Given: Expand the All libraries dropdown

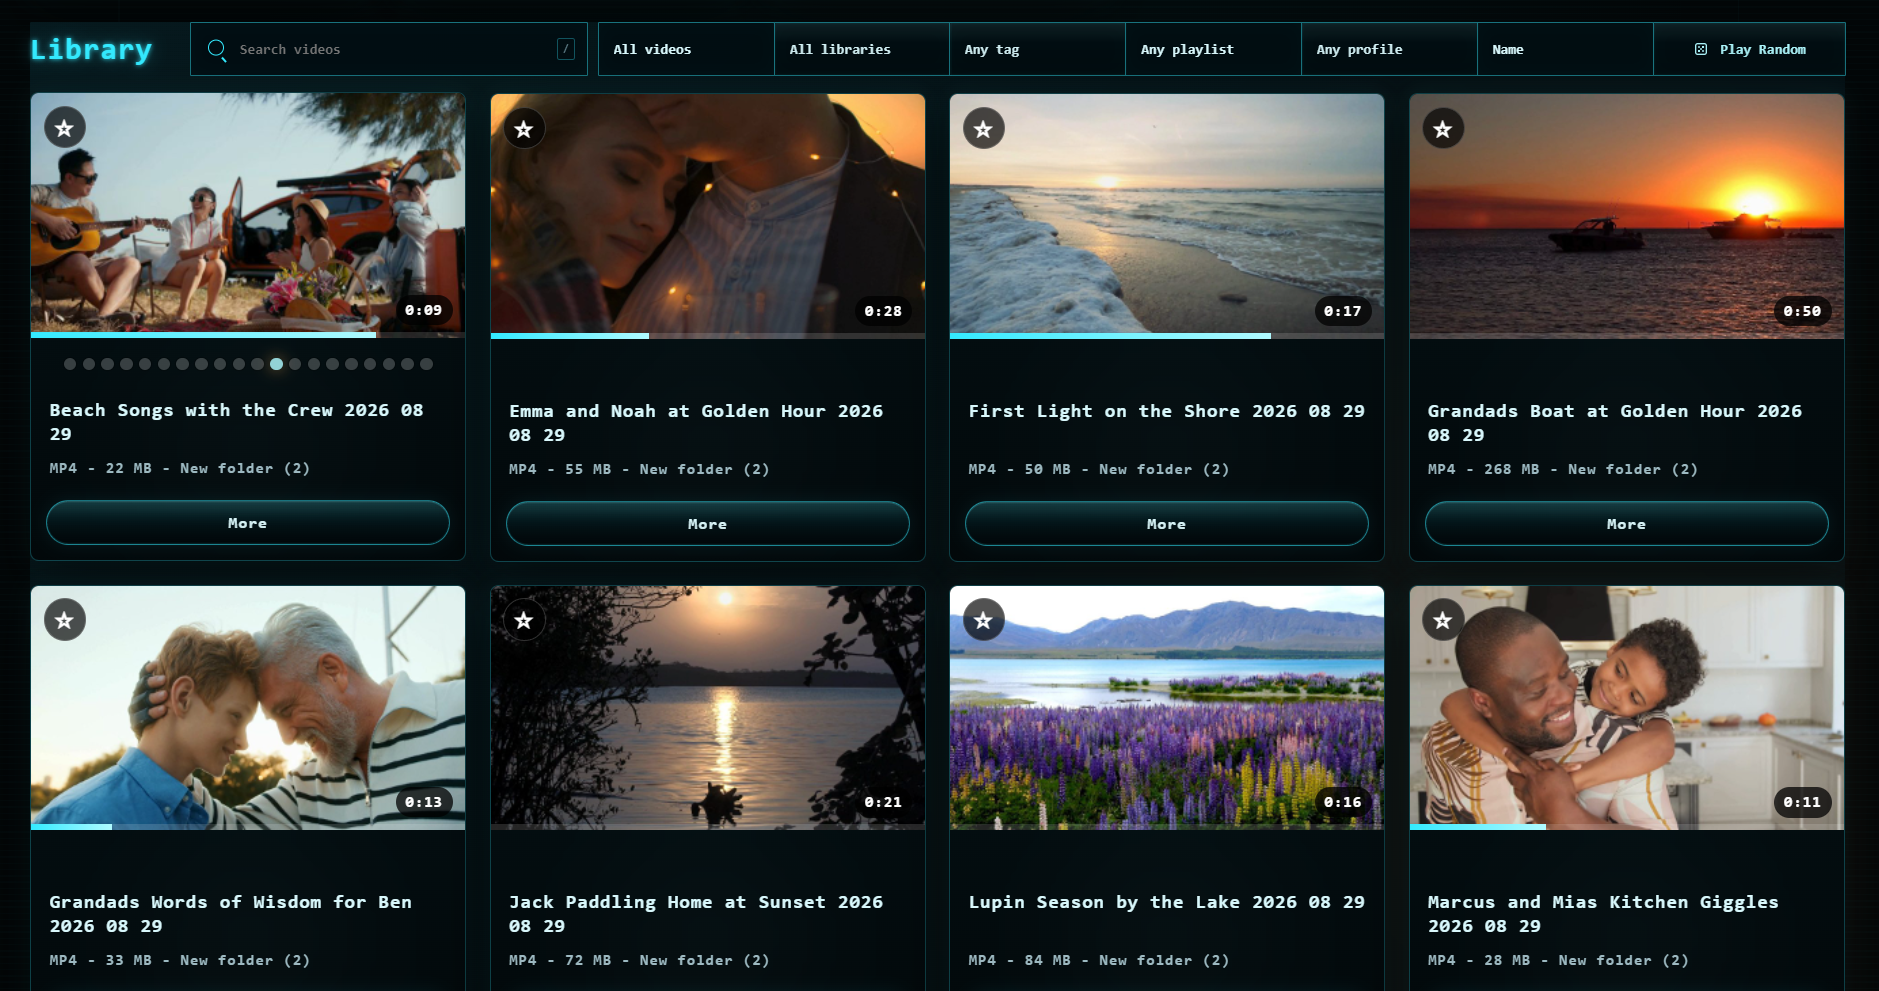Looking at the screenshot, I should [862, 49].
